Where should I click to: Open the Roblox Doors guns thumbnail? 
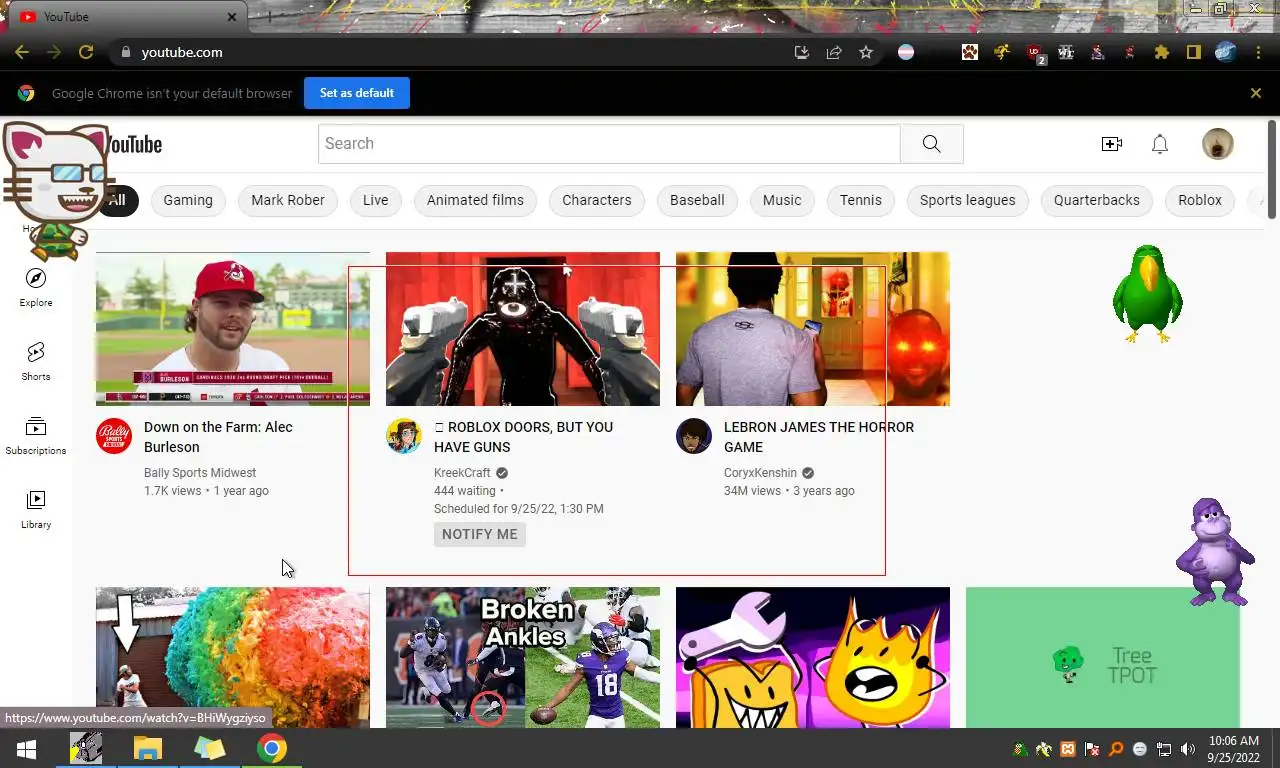tap(523, 329)
